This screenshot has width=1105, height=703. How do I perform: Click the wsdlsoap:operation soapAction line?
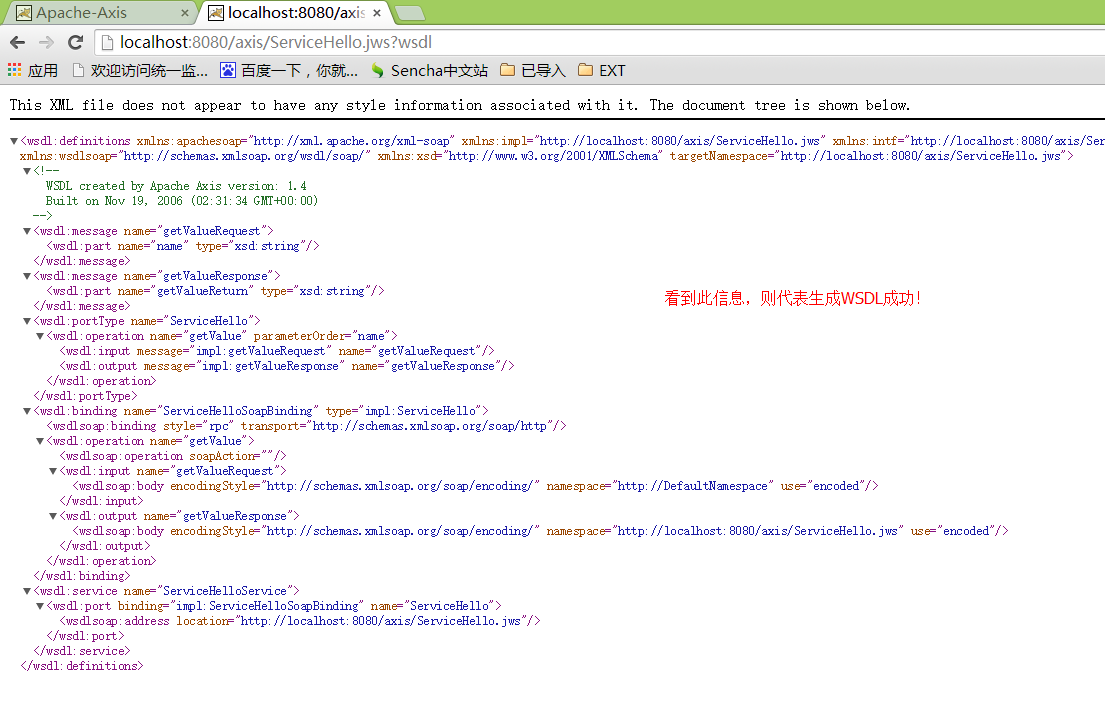(173, 456)
